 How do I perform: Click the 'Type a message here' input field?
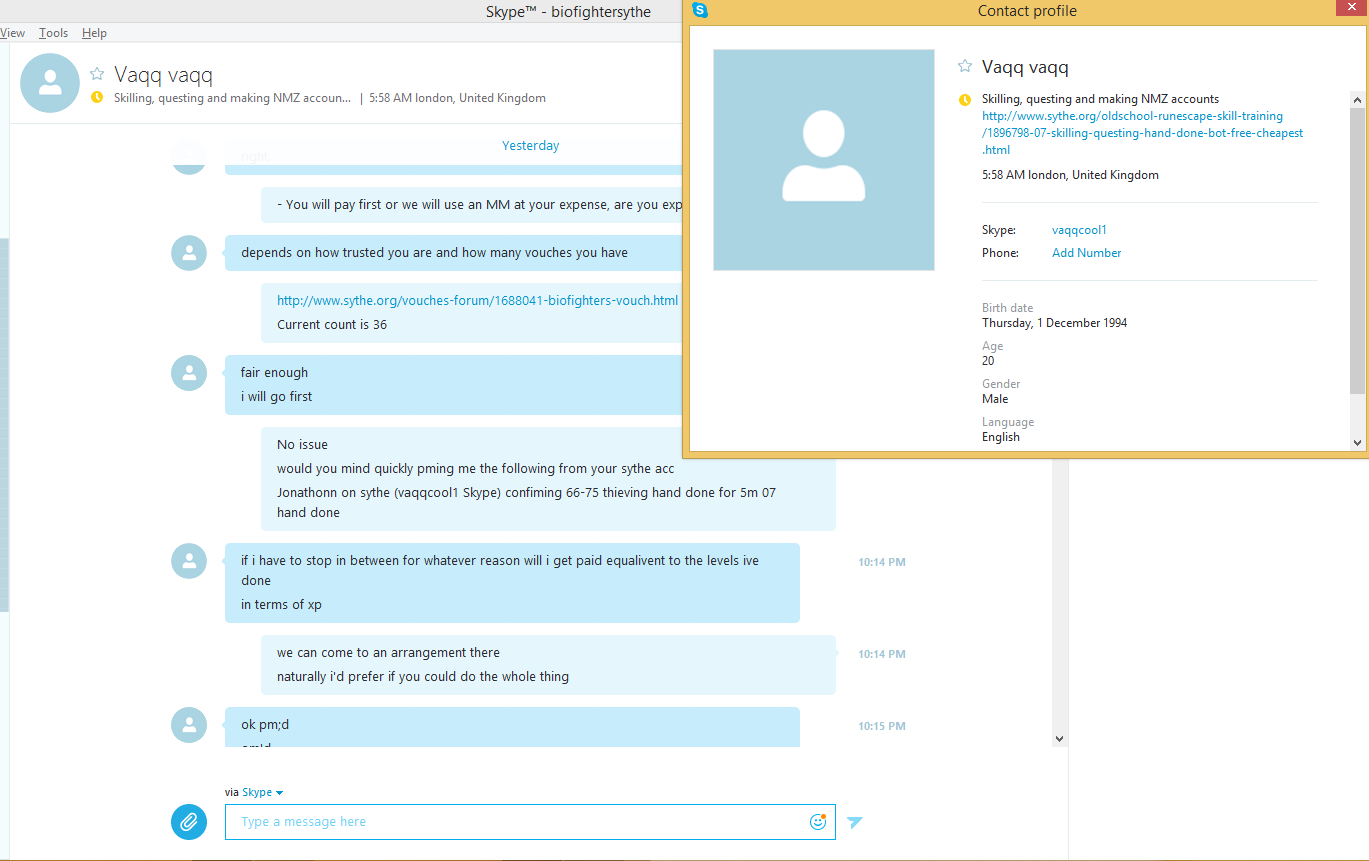pos(530,822)
